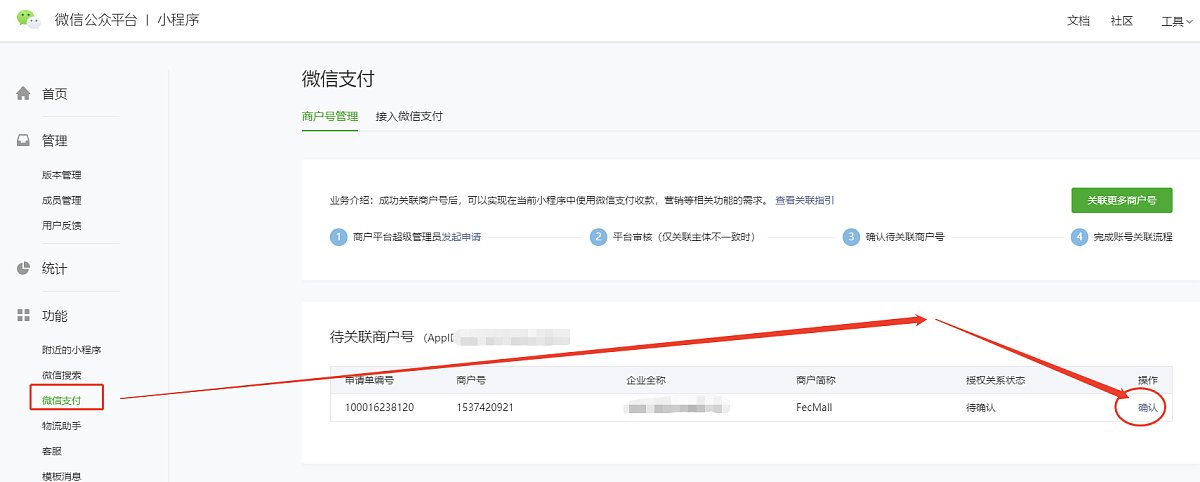Open 成员管理 in sidebar
The height and width of the screenshot is (482, 1200).
click(x=61, y=200)
